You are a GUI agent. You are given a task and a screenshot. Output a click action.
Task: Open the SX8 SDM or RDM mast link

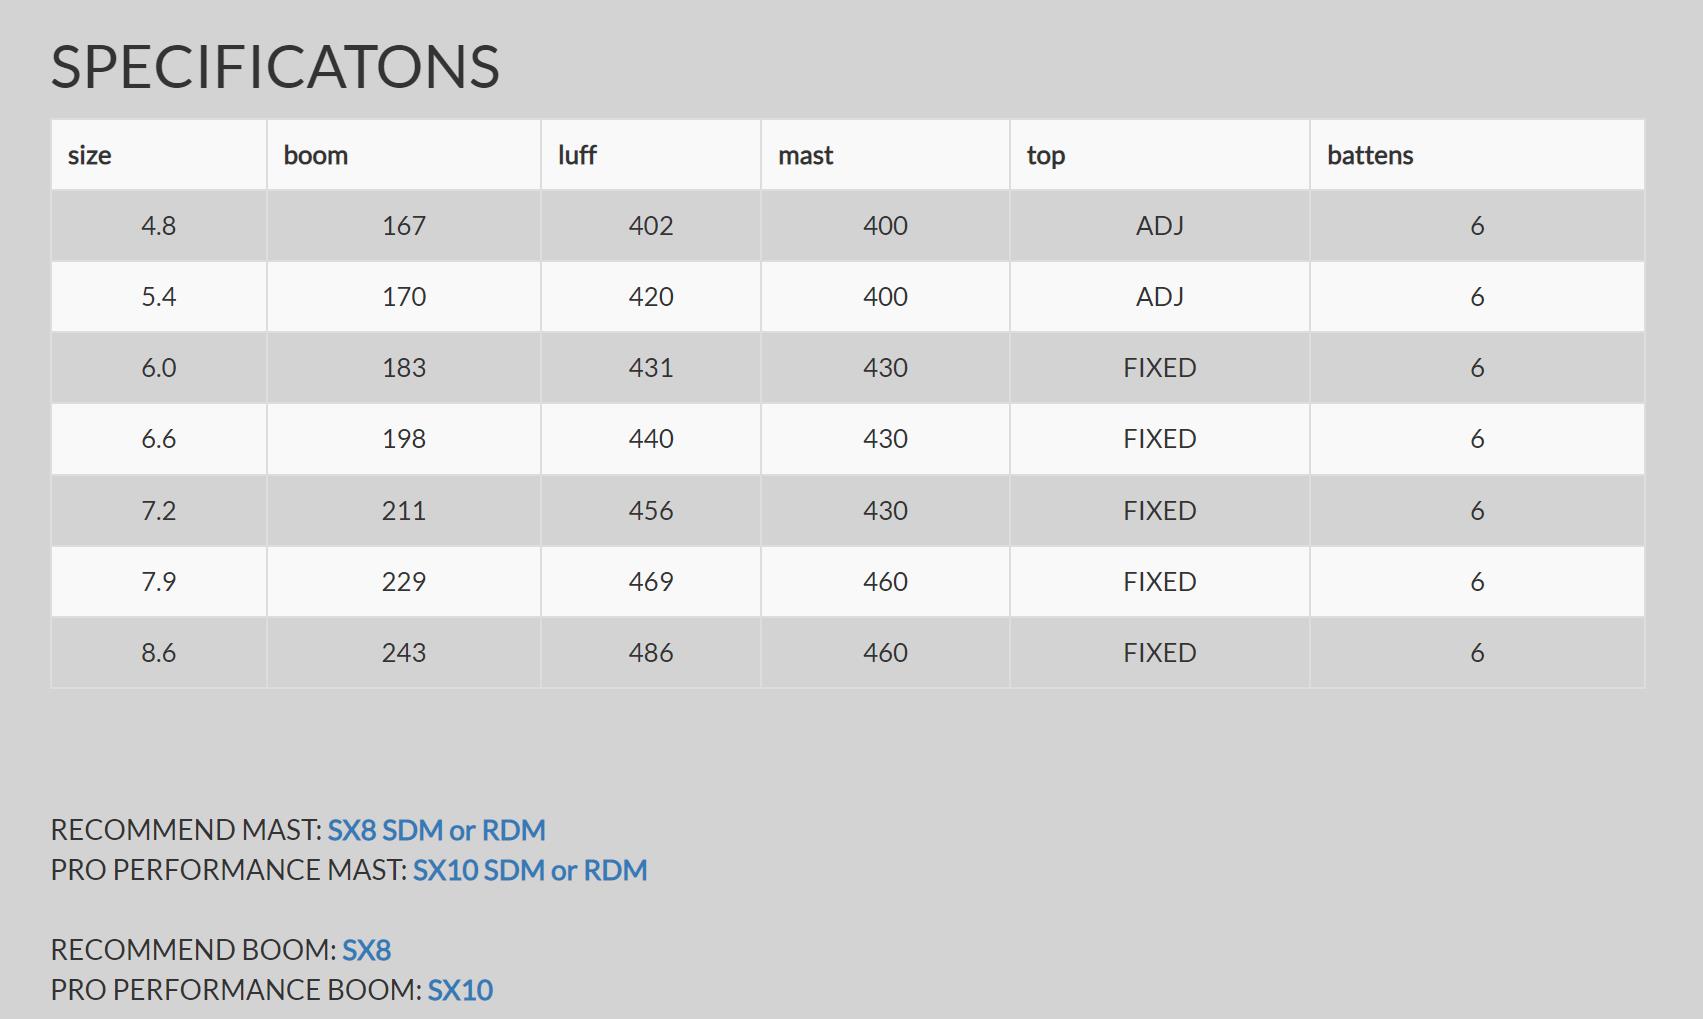(x=437, y=830)
